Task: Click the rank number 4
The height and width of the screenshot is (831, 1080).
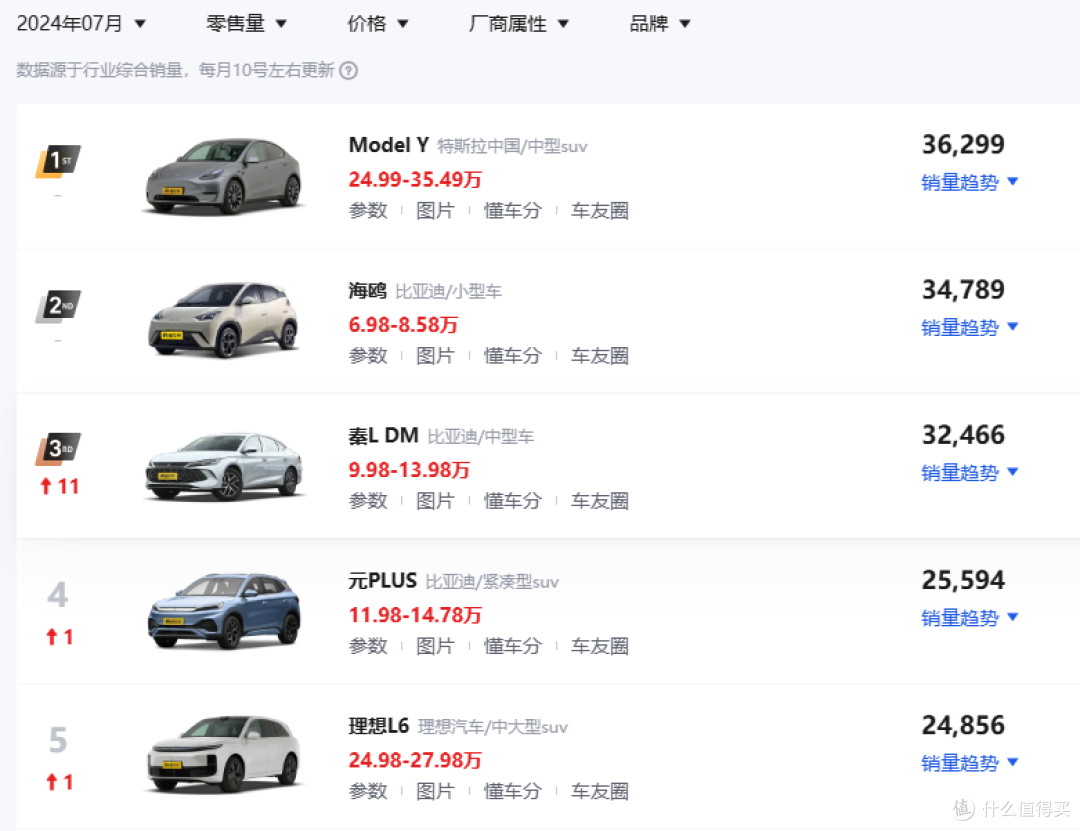Action: coord(58,595)
